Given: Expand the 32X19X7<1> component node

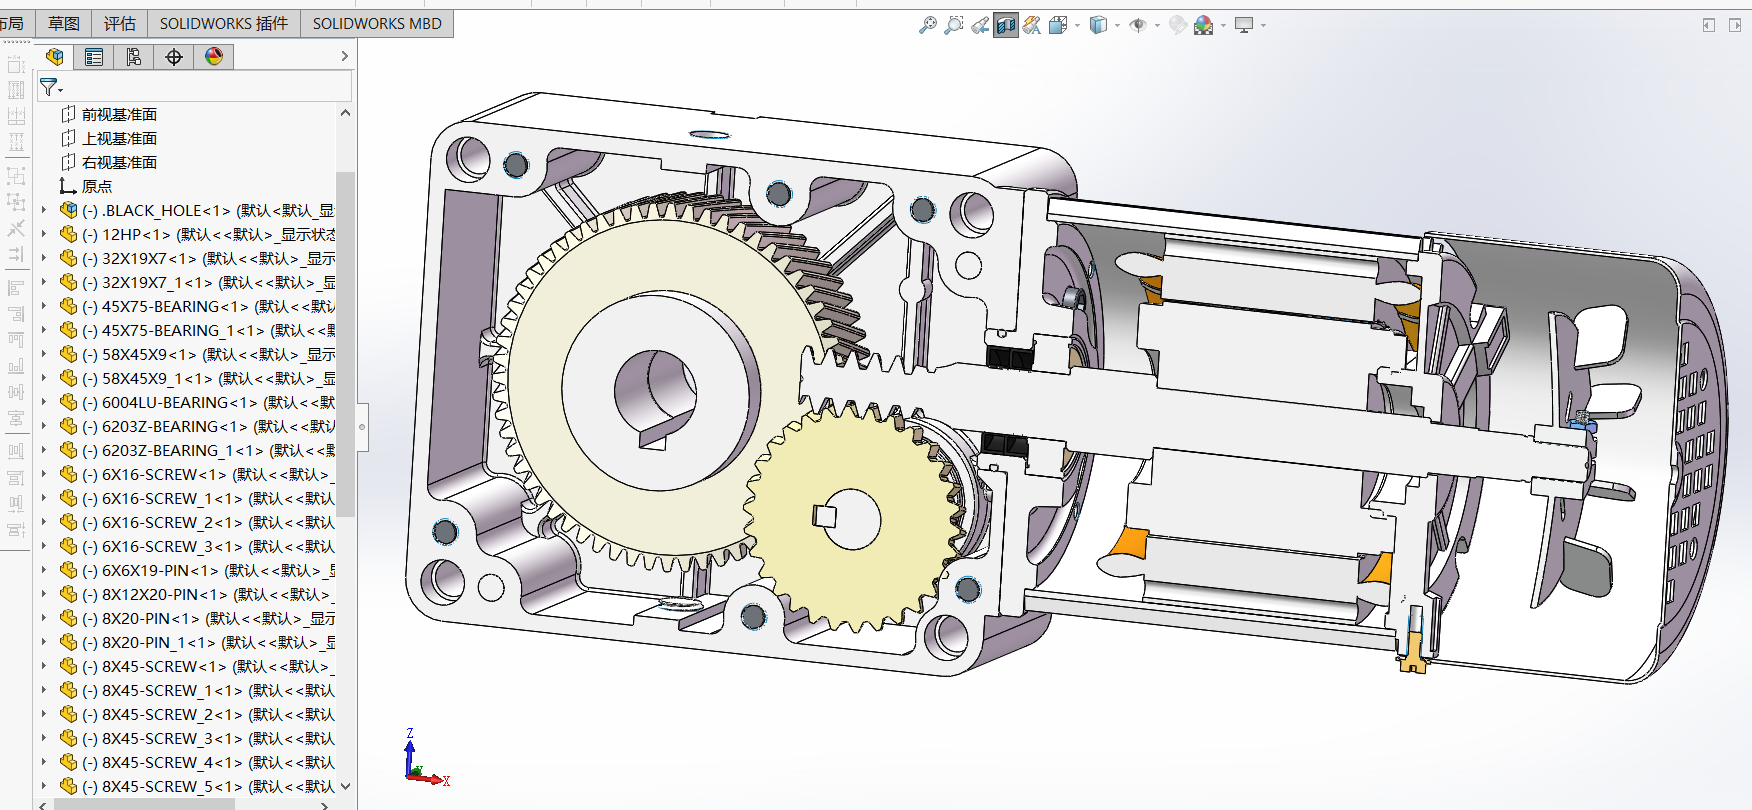Looking at the screenshot, I should pos(44,258).
